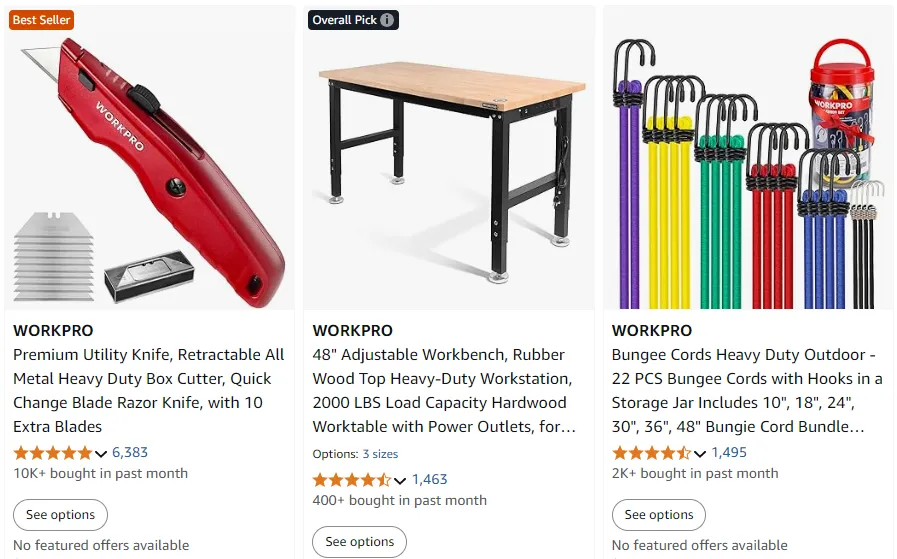
Task: Click the workbench star rating
Action: (x=352, y=480)
